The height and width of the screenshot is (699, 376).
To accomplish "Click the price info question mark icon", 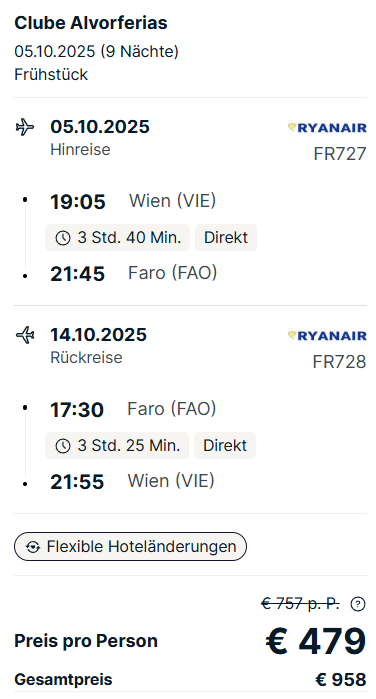I will coord(358,604).
